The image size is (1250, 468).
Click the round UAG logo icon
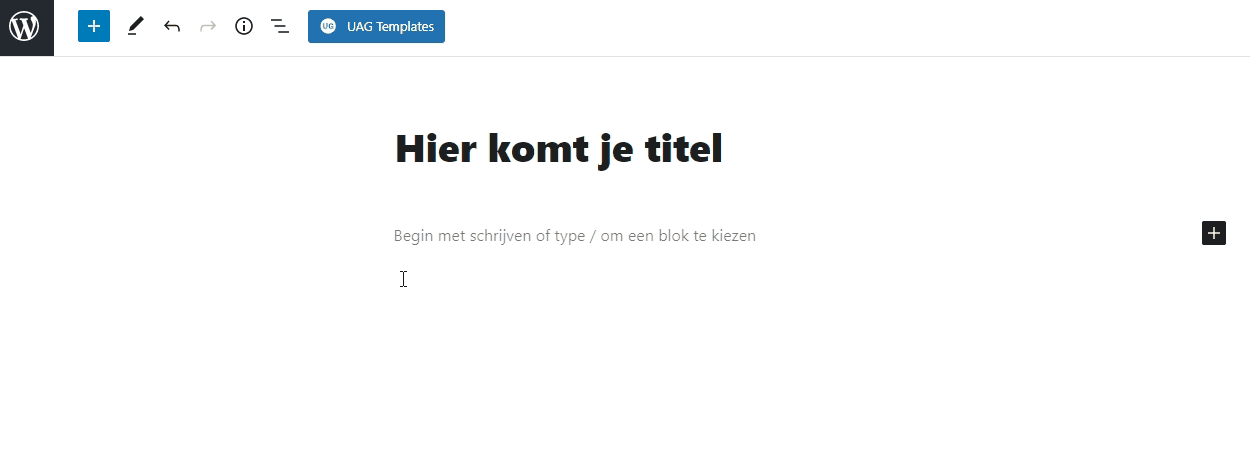328,27
